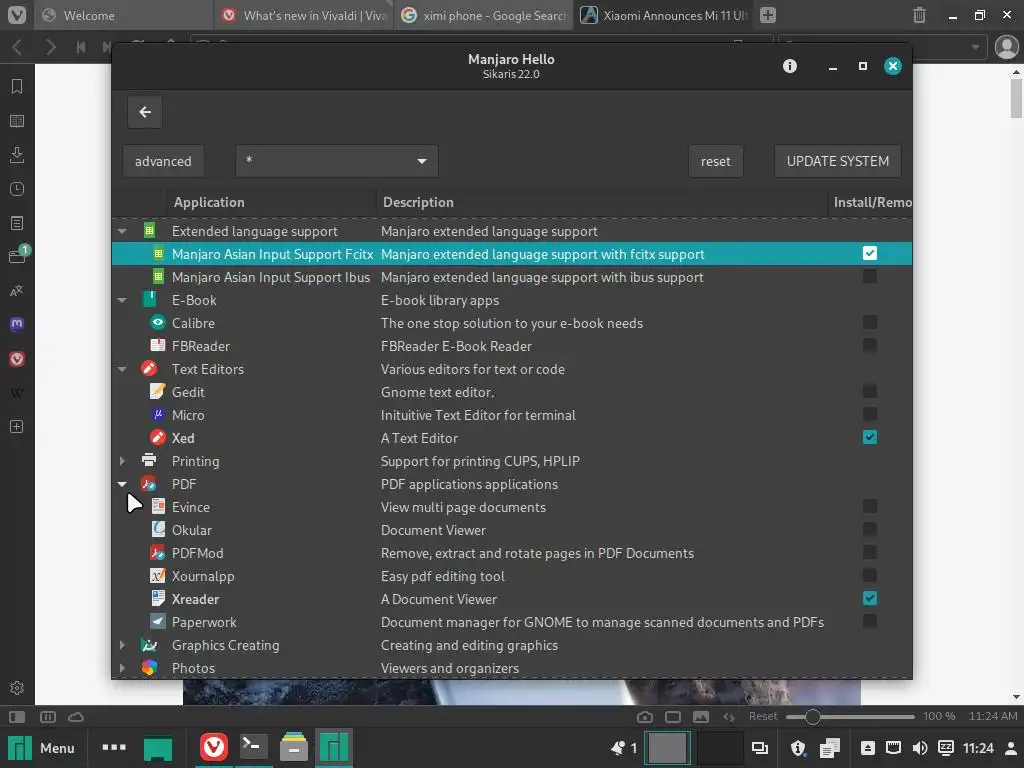Click the advanced button
Image resolution: width=1024 pixels, height=768 pixels.
[x=163, y=161]
